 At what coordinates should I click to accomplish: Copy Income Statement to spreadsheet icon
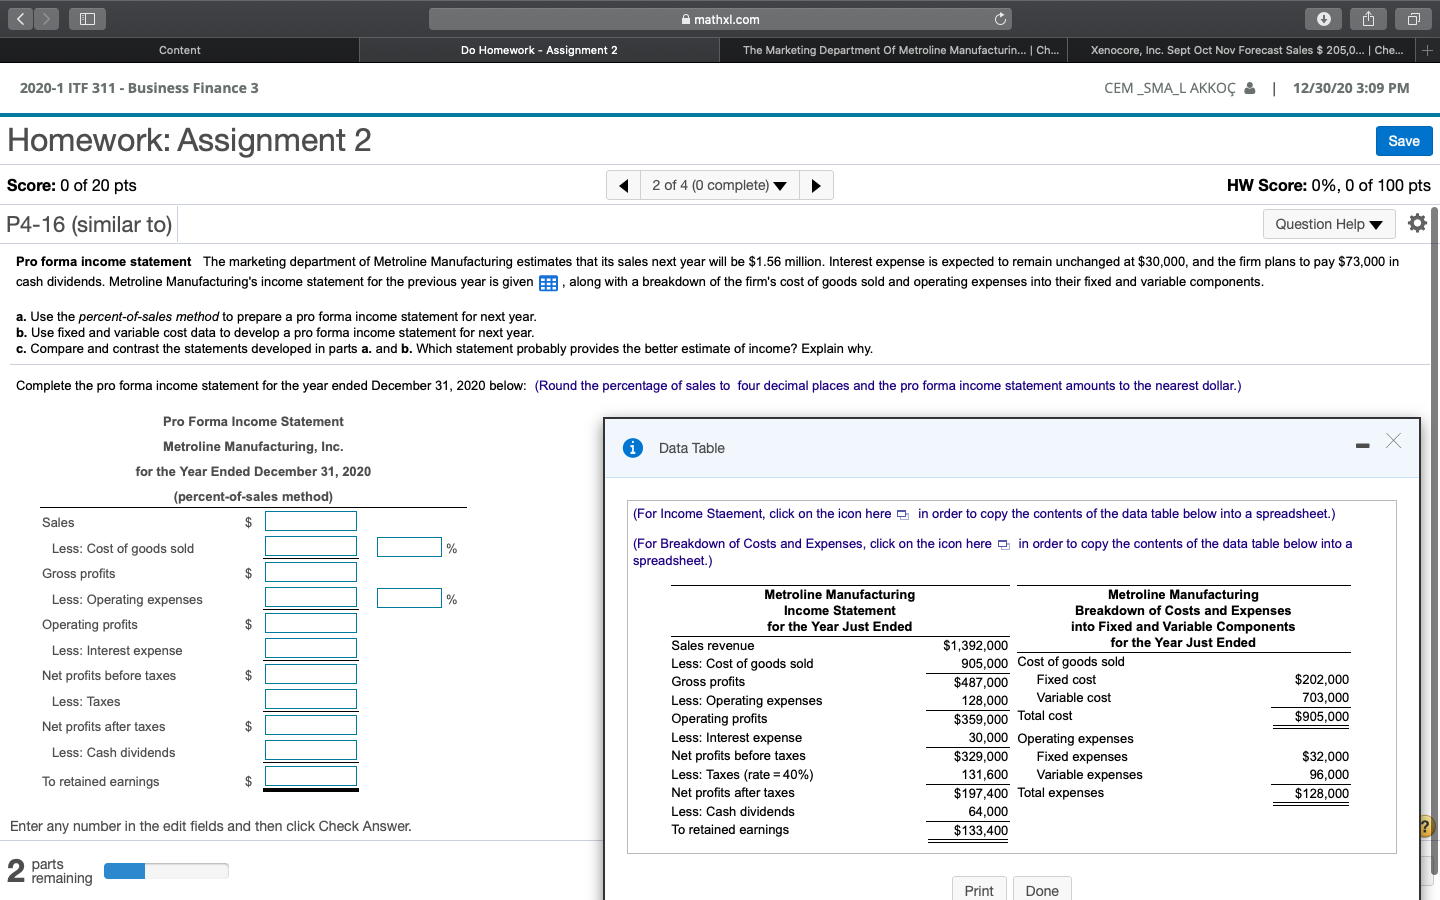point(902,515)
